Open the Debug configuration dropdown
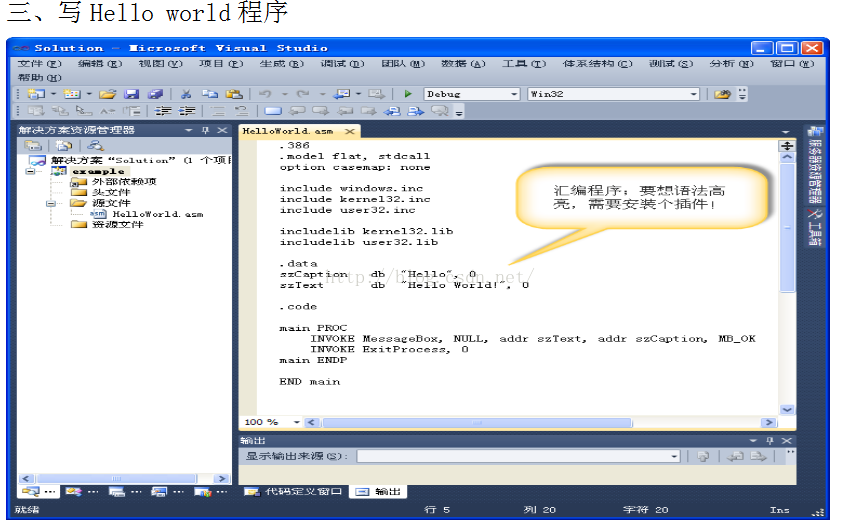This screenshot has width=841, height=532. tap(514, 94)
